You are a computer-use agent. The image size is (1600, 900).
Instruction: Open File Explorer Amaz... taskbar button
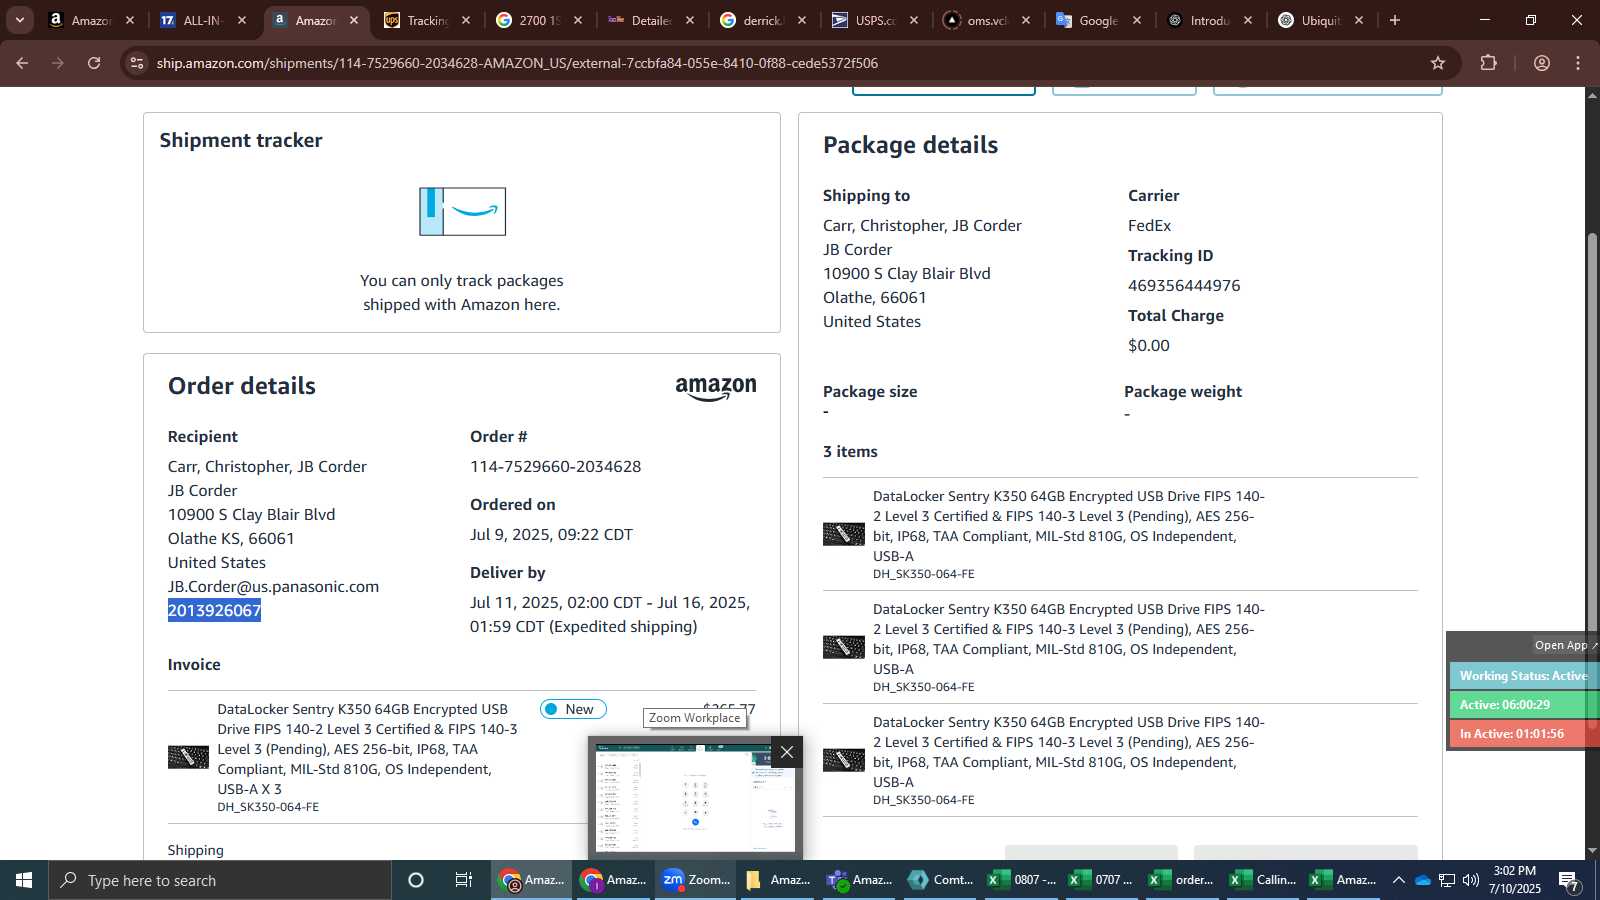[778, 880]
